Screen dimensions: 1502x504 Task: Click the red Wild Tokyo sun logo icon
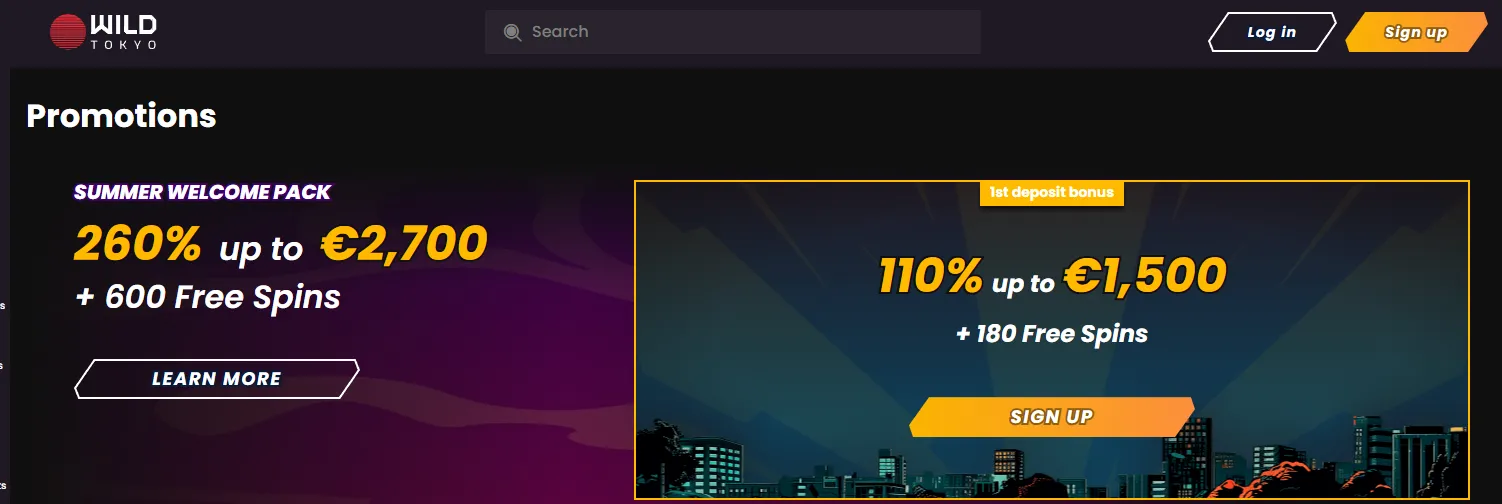69,32
